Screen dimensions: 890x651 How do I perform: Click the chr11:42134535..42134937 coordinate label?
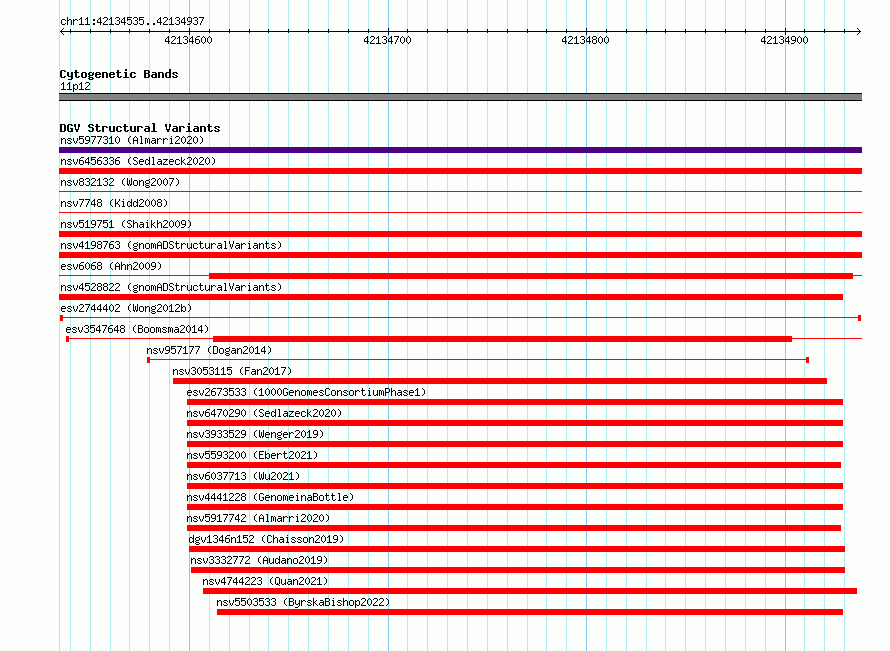132,21
